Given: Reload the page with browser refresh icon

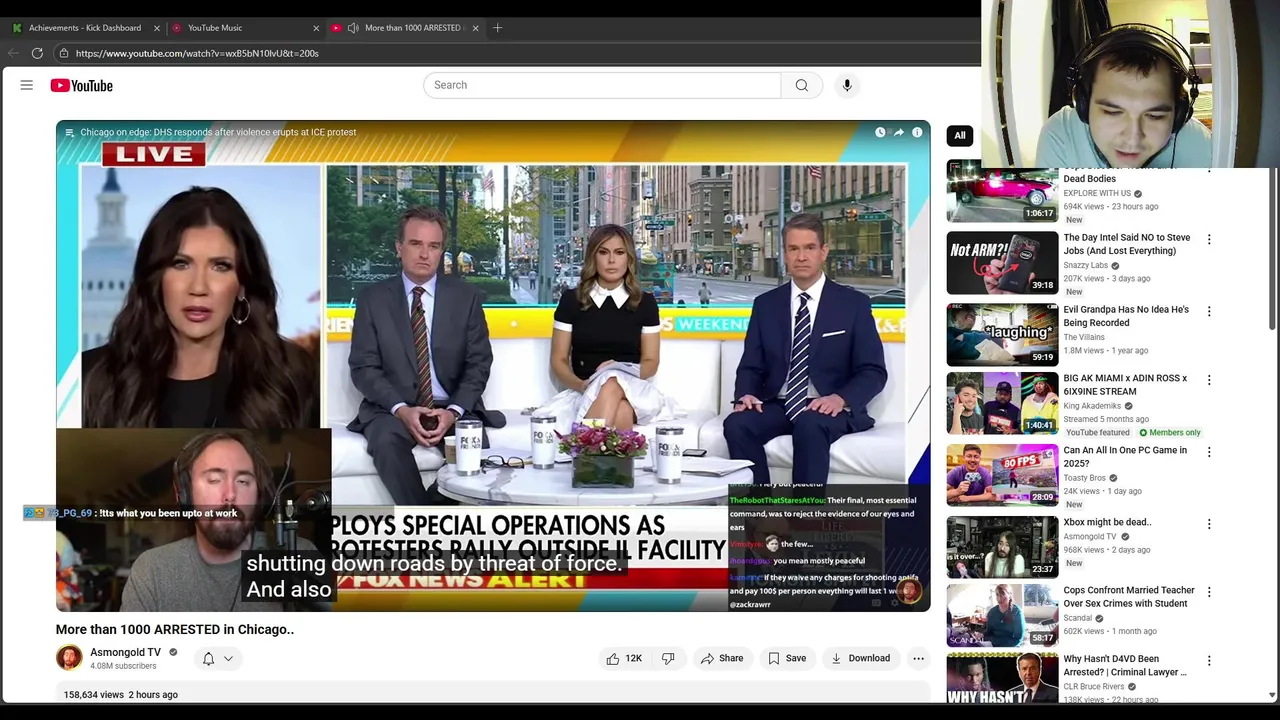Looking at the screenshot, I should 37,53.
